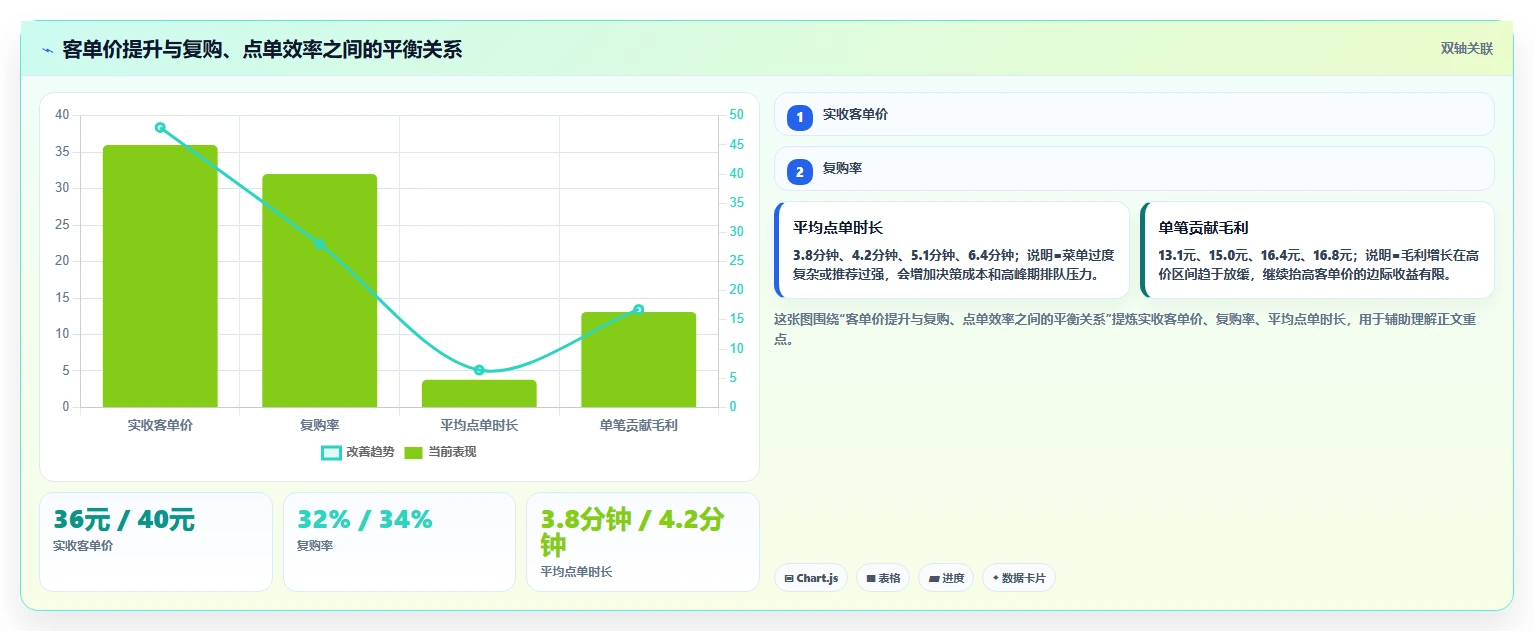1534x631 pixels.
Task: Click the summary paragraph starting 这张图围绕
Action: pyautogui.click(x=1125, y=329)
